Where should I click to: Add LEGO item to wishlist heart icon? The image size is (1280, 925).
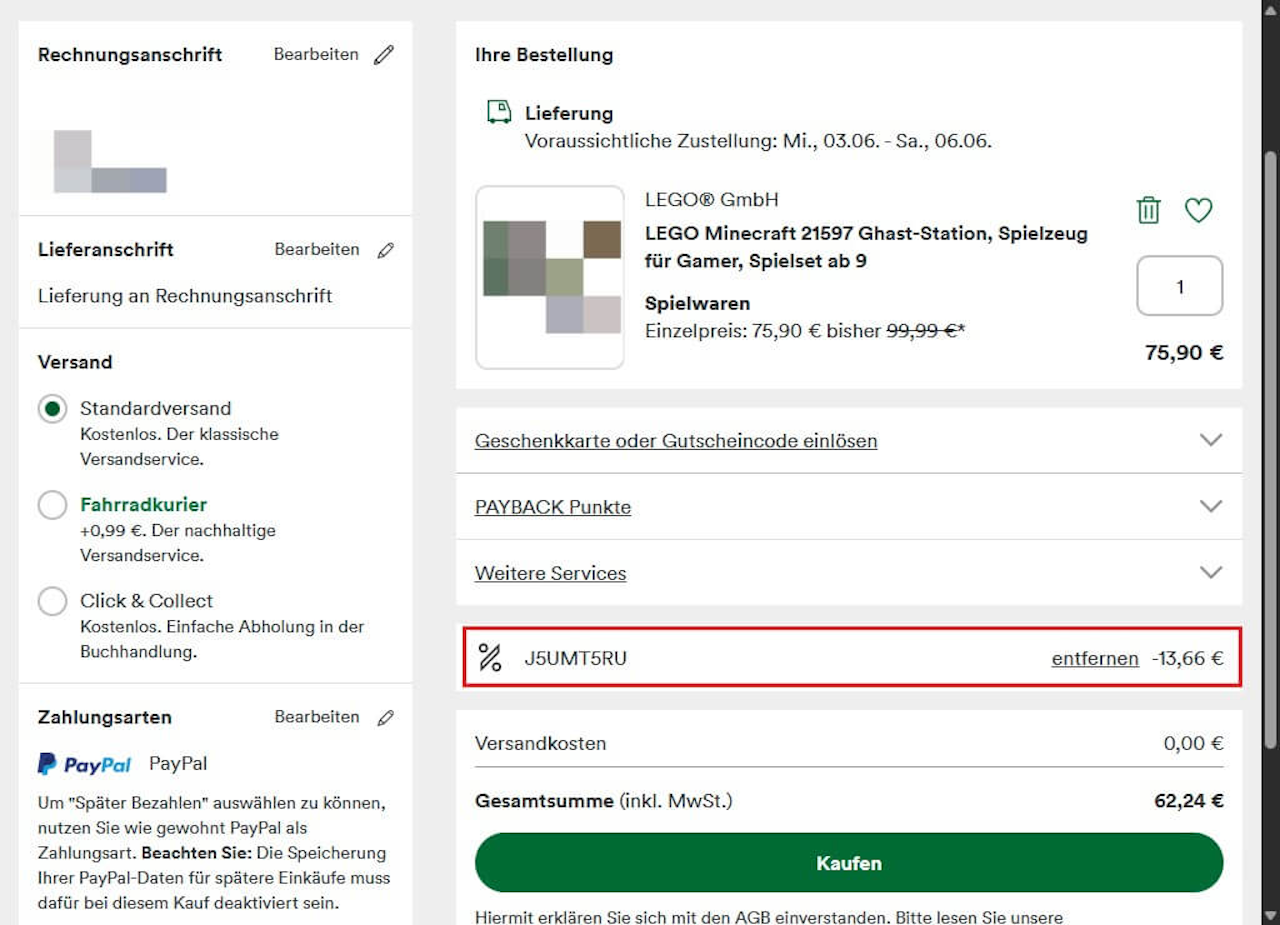[1198, 210]
